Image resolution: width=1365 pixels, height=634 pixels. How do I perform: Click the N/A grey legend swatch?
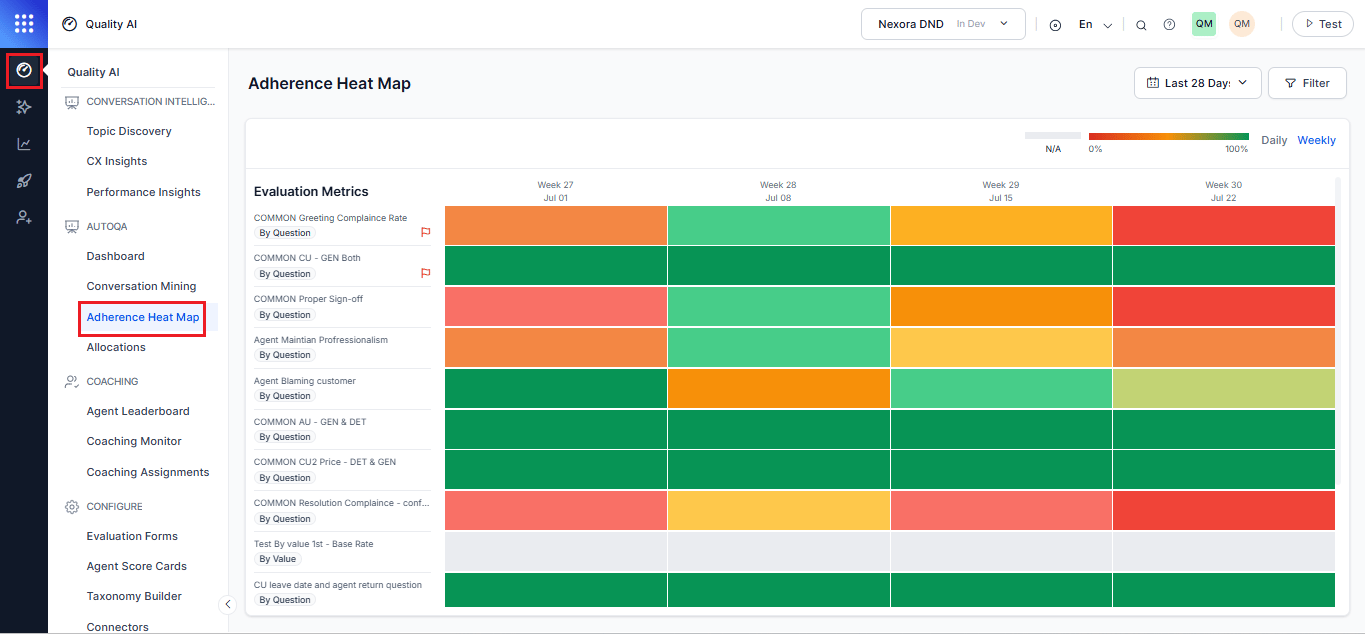click(x=1053, y=136)
